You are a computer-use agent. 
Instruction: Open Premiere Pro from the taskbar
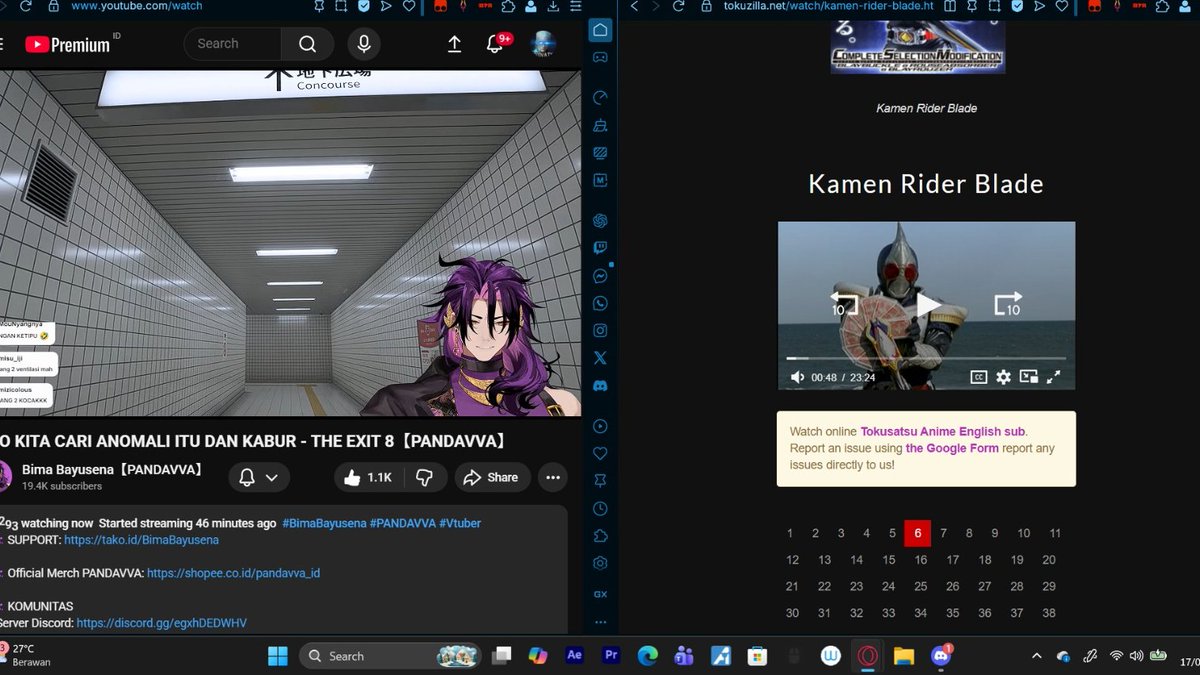pos(611,656)
